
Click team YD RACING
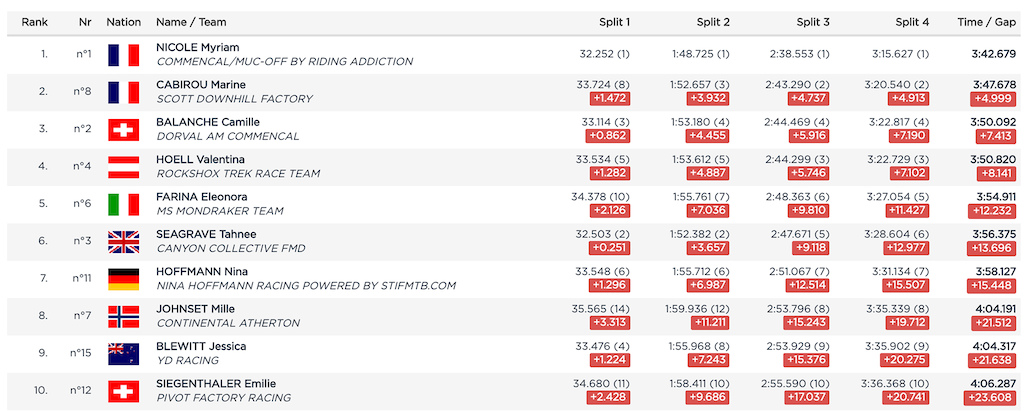tap(187, 360)
